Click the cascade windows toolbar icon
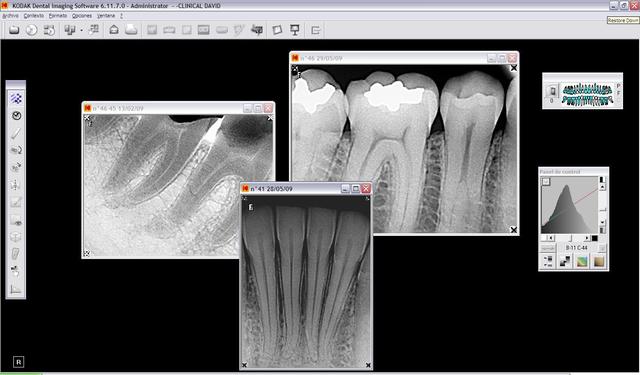 click(70, 30)
